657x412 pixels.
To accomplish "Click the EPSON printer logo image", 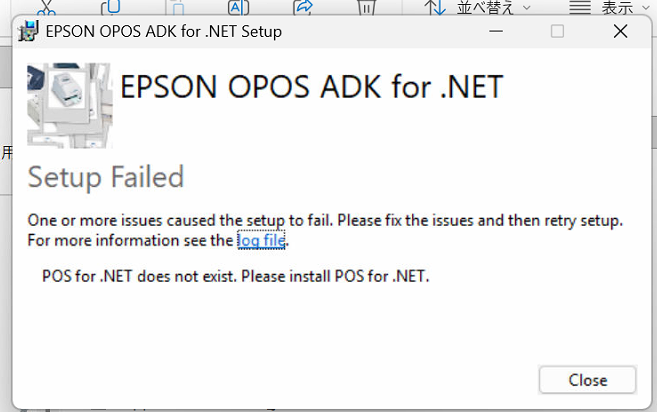I will pyautogui.click(x=69, y=104).
